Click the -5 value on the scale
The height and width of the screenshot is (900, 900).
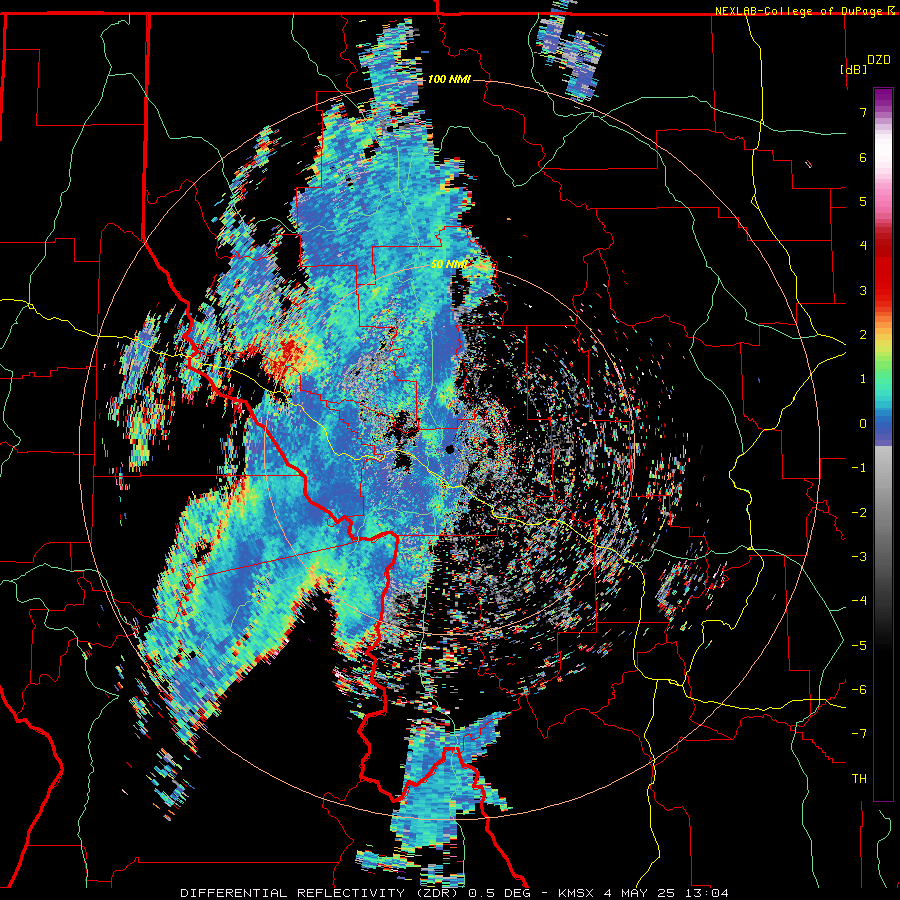[x=859, y=645]
